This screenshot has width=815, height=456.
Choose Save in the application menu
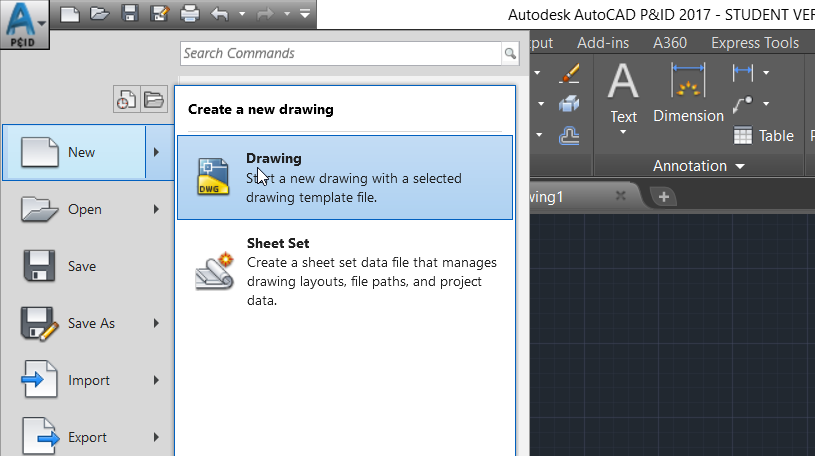point(87,266)
